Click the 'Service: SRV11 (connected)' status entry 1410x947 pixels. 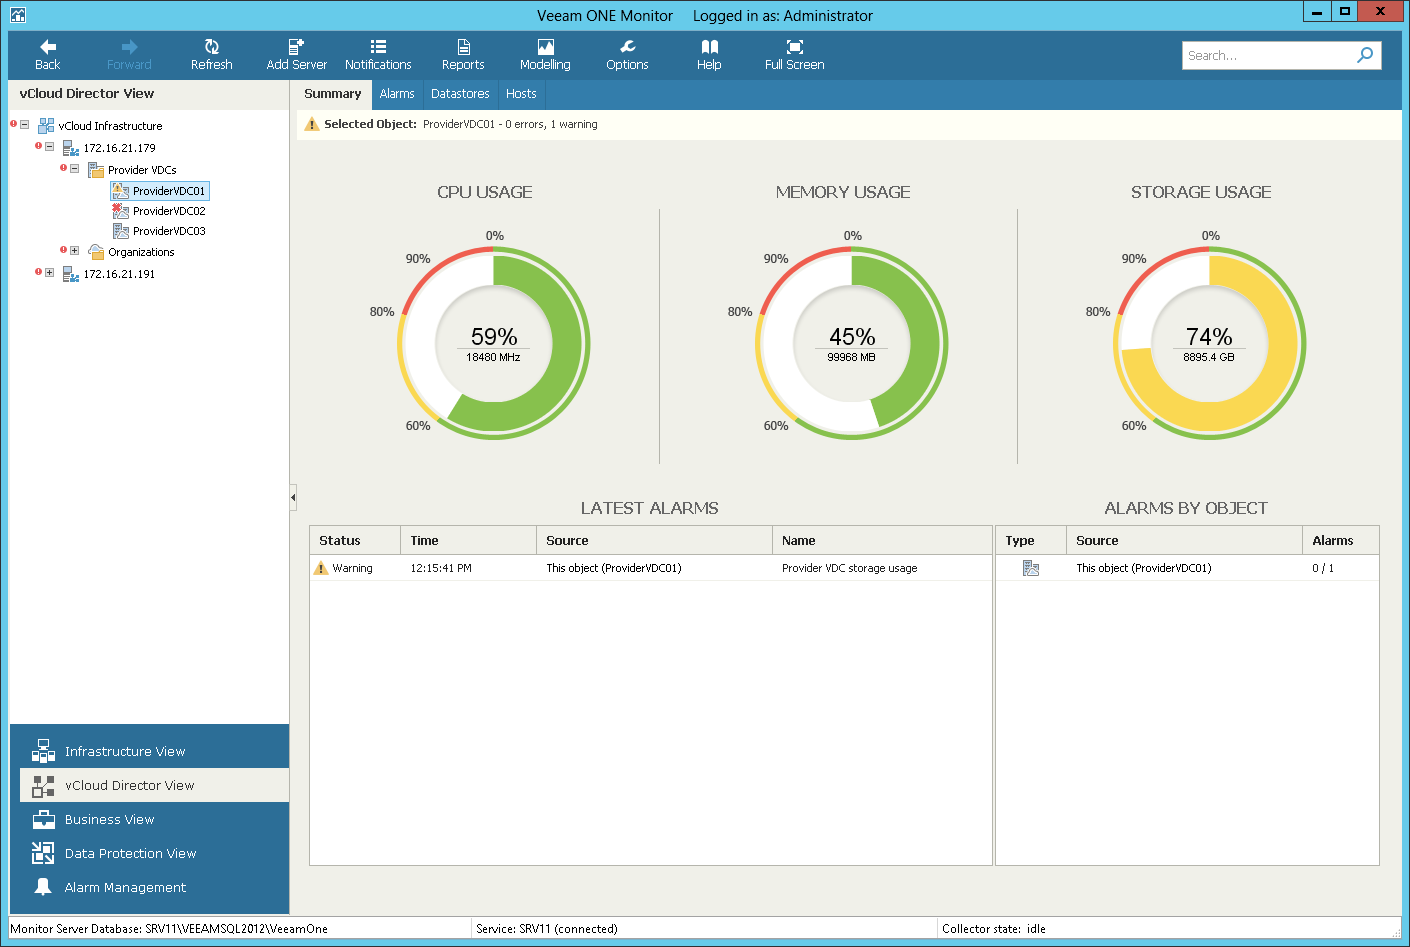tap(547, 929)
